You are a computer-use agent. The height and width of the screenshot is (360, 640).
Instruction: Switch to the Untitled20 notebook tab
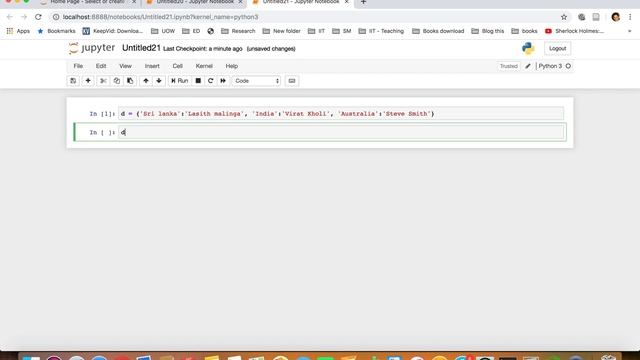click(x=195, y=2)
